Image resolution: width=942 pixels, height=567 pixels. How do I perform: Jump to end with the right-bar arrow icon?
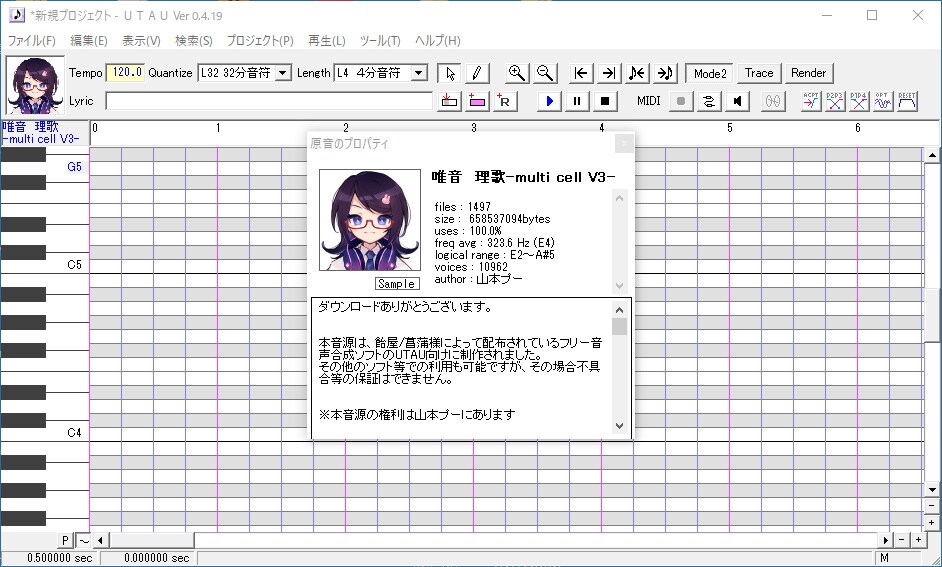tap(609, 73)
